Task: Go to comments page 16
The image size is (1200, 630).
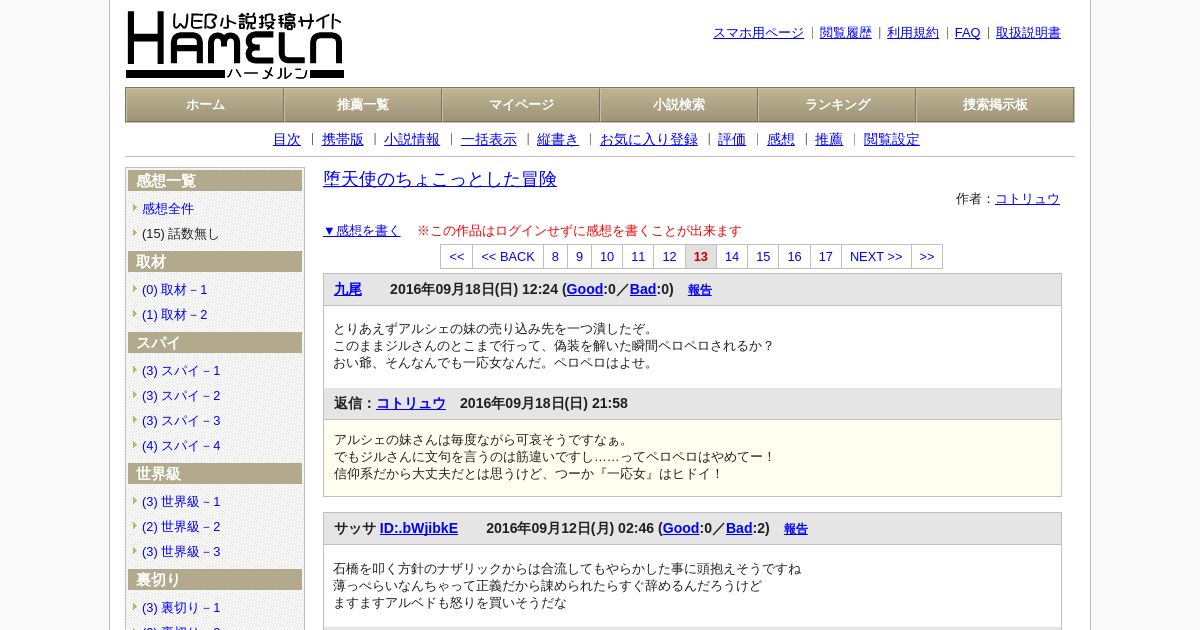Action: (x=794, y=257)
